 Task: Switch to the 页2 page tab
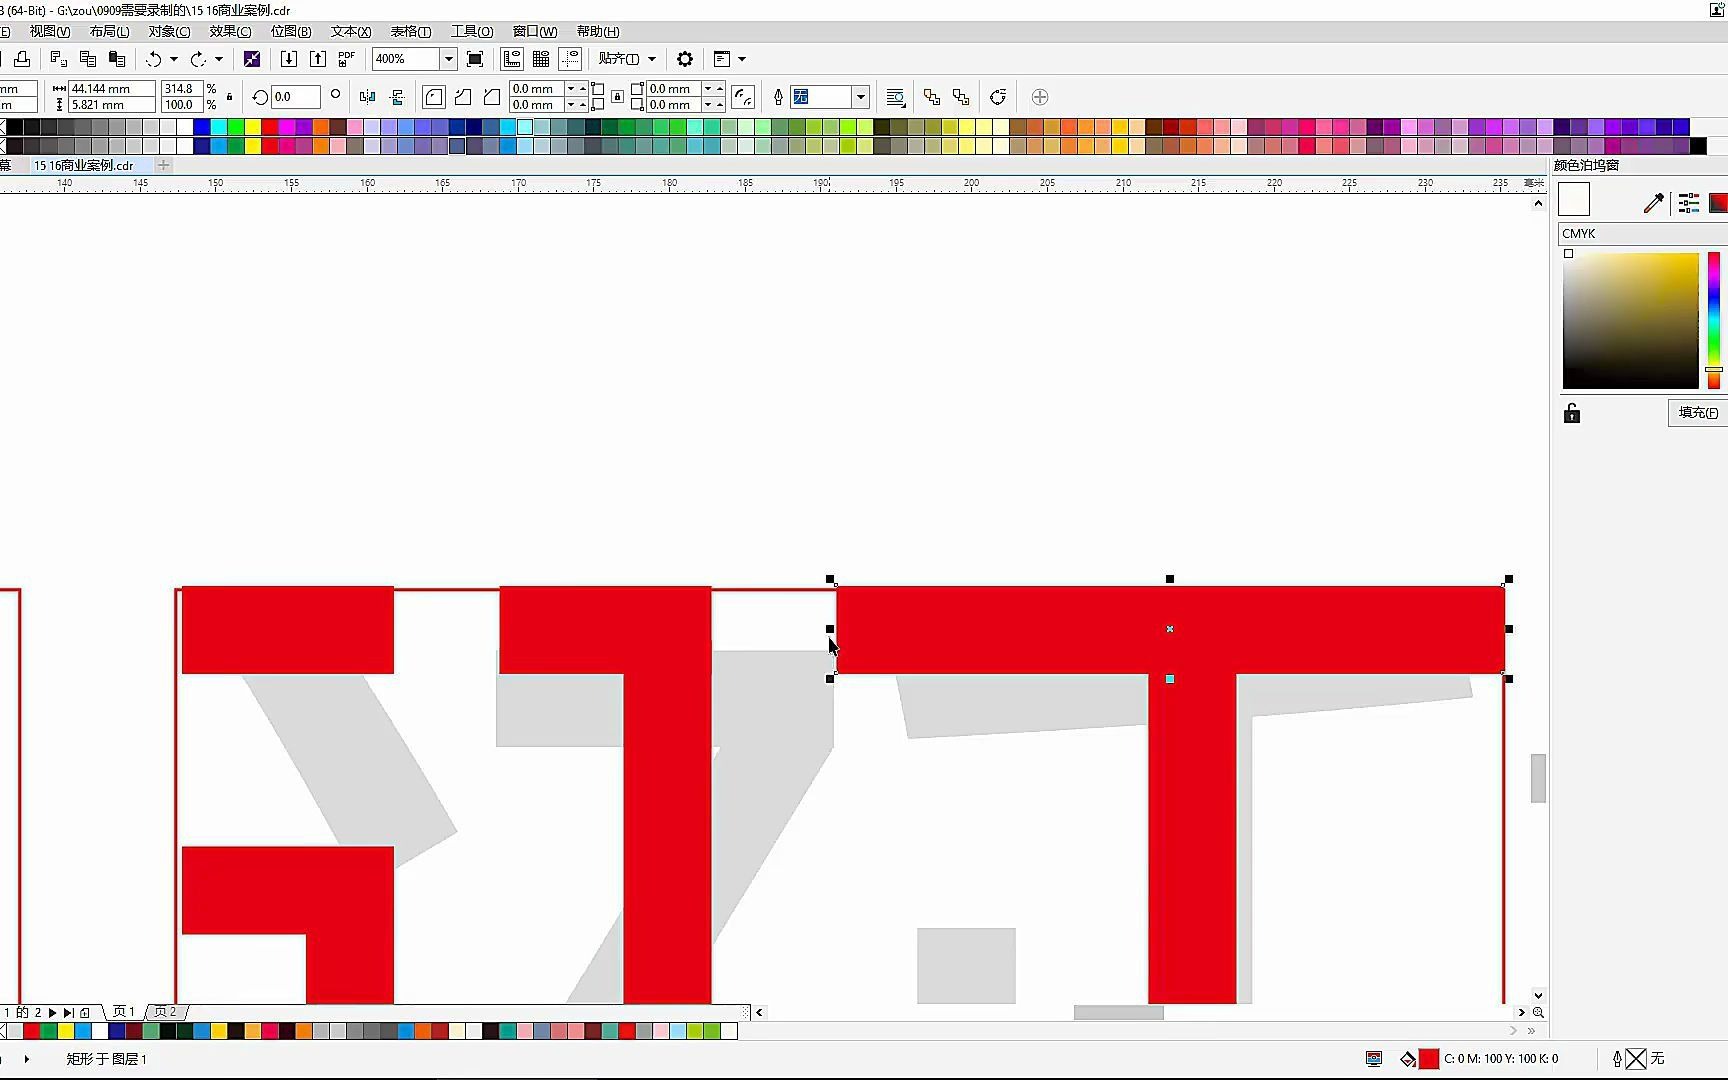(165, 1012)
